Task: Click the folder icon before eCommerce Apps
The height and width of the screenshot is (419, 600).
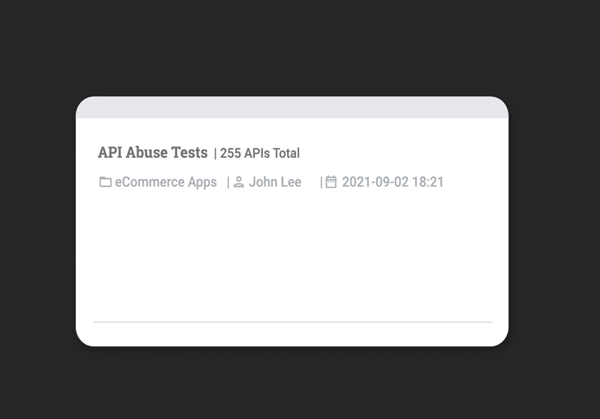Action: click(x=105, y=182)
